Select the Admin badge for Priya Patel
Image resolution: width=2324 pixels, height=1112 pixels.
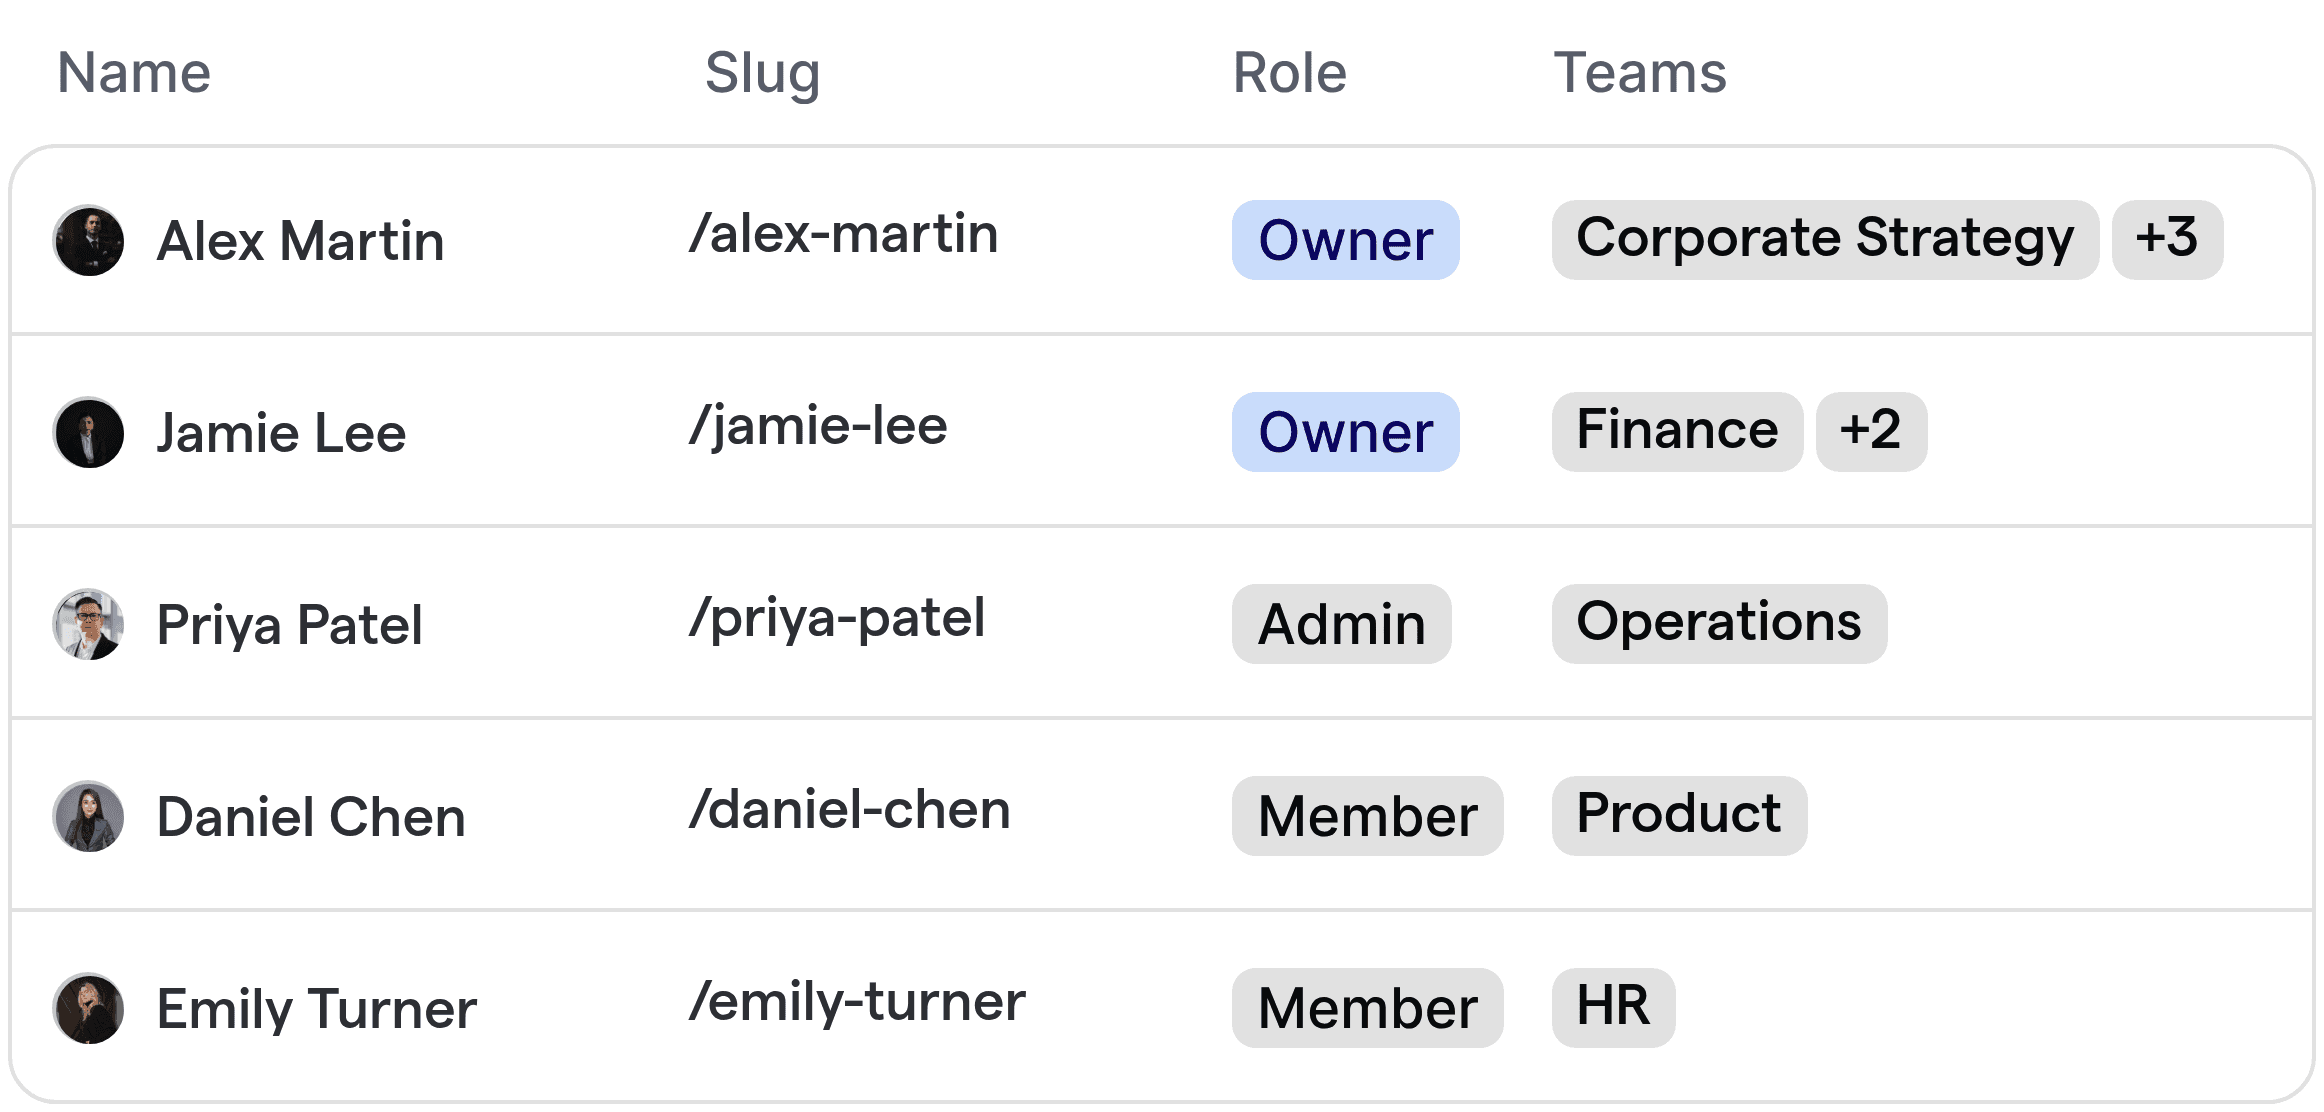pos(1341,624)
